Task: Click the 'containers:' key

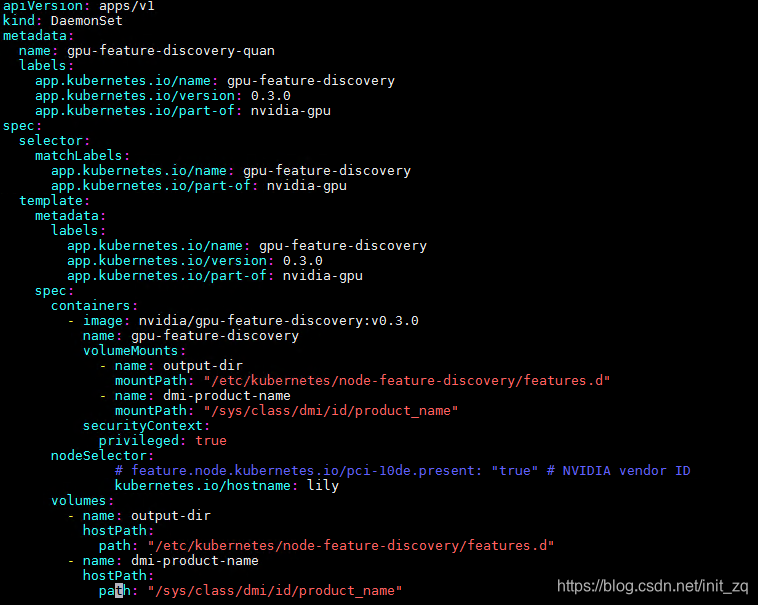Action: click(94, 305)
